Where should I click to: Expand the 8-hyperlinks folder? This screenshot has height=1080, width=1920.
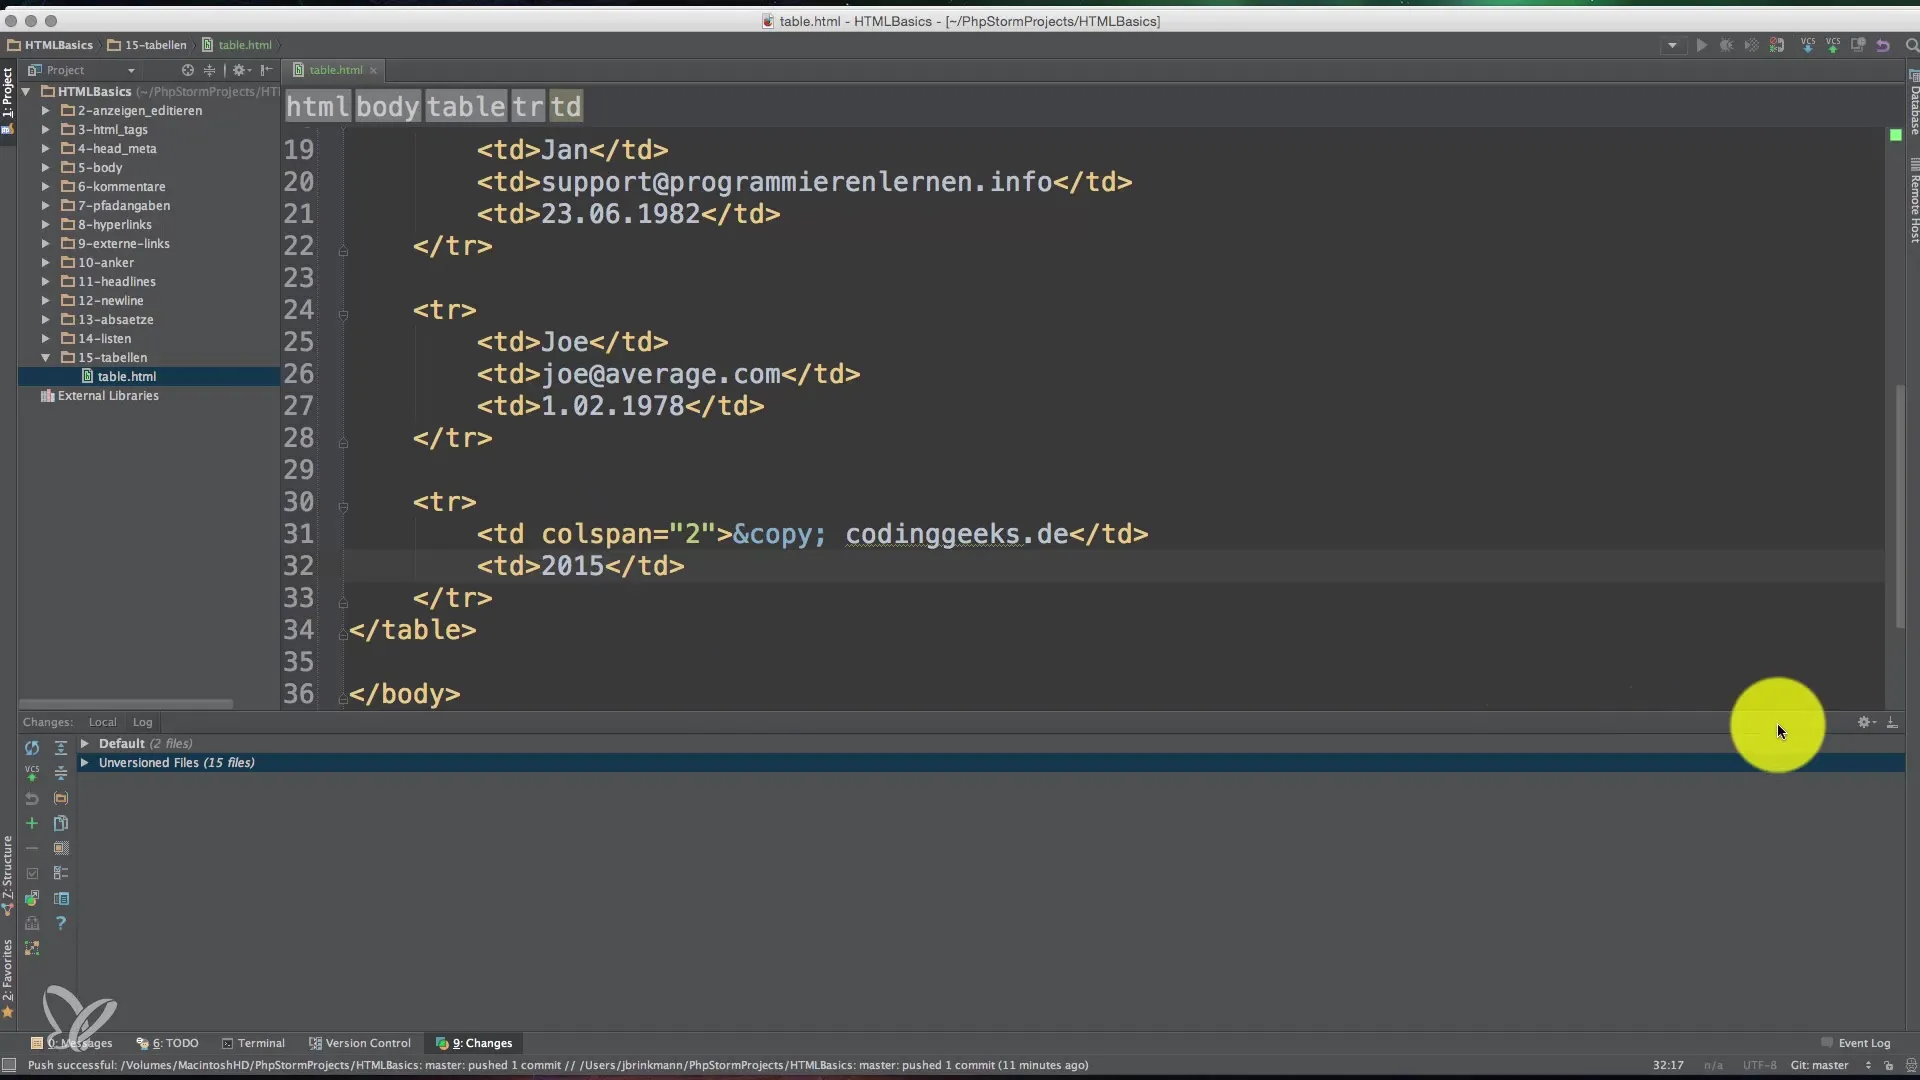[x=45, y=224]
